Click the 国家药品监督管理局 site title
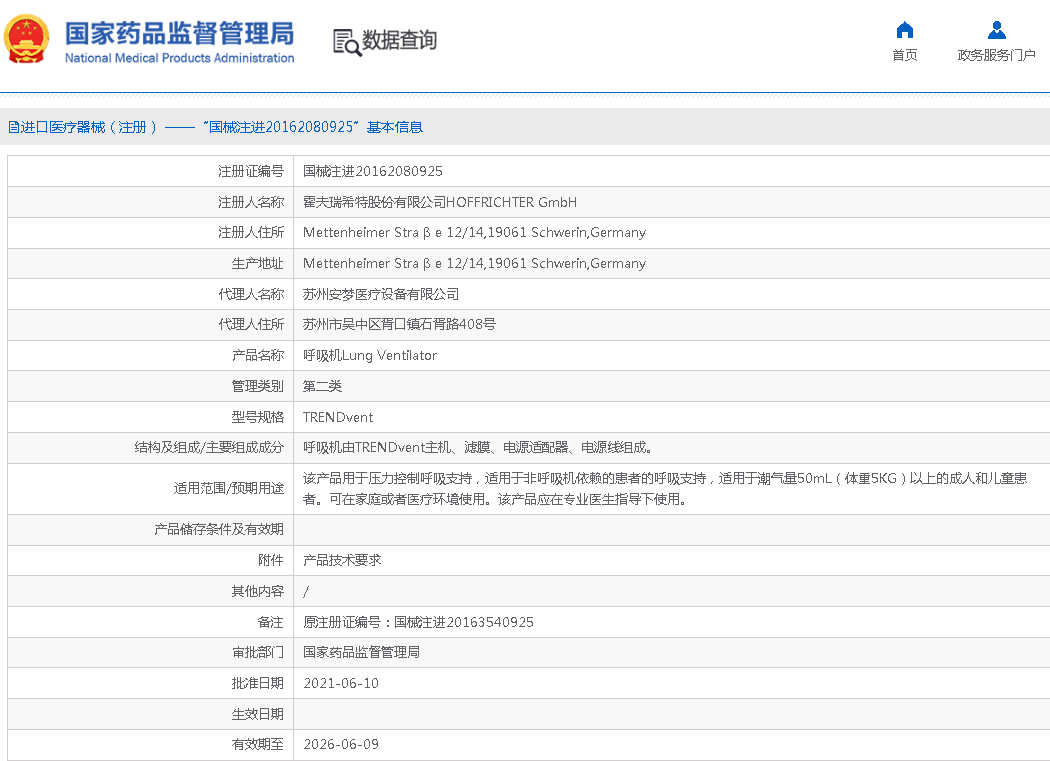Viewport: 1050px width, 761px height. pyautogui.click(x=180, y=32)
